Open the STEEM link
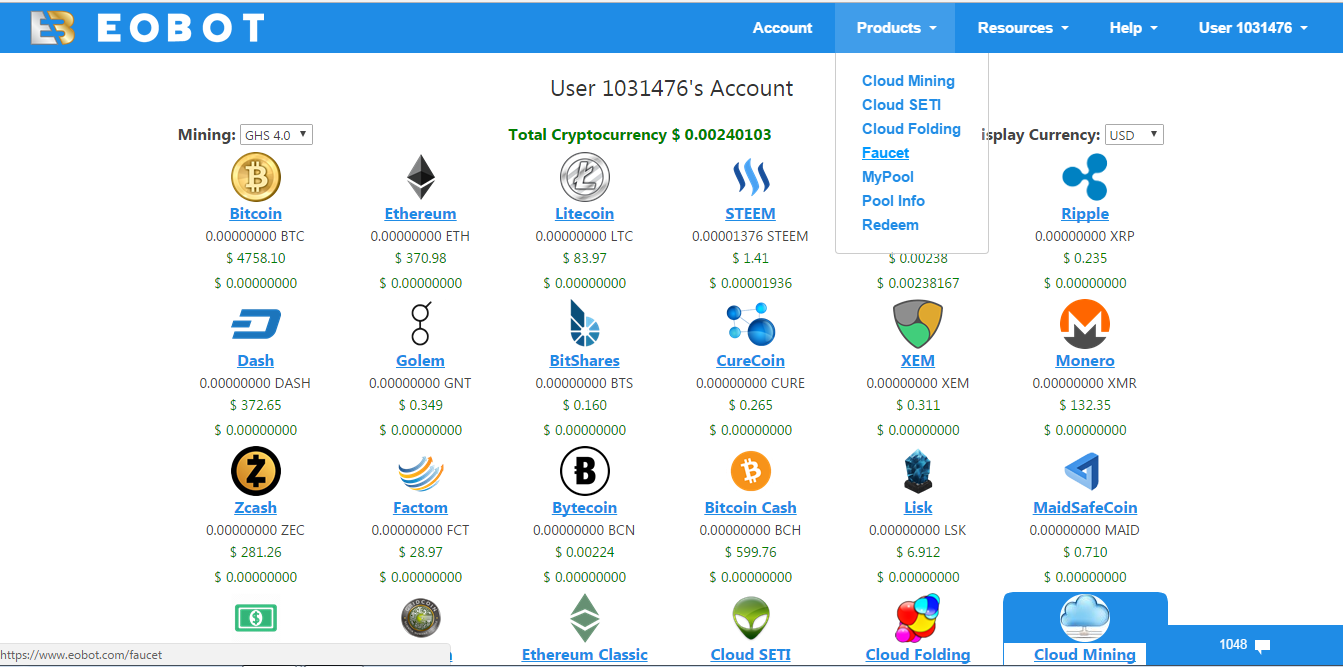1343x667 pixels. [751, 214]
